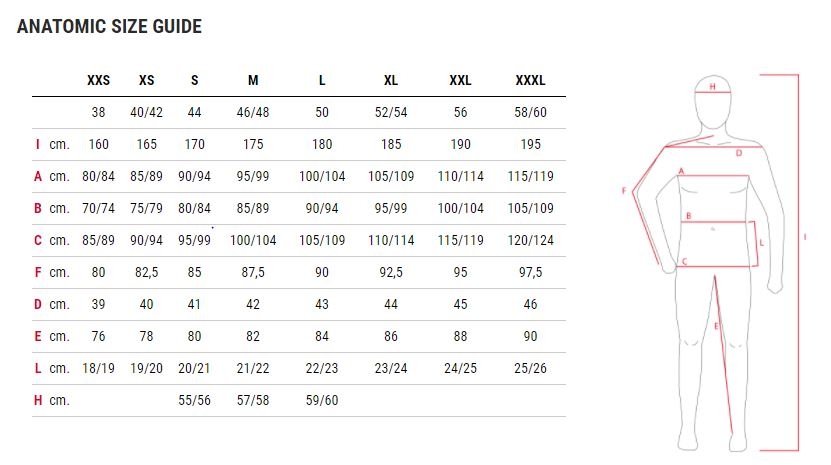The image size is (831, 465).
Task: Click the 120/124 value in the C row
Action: [530, 240]
